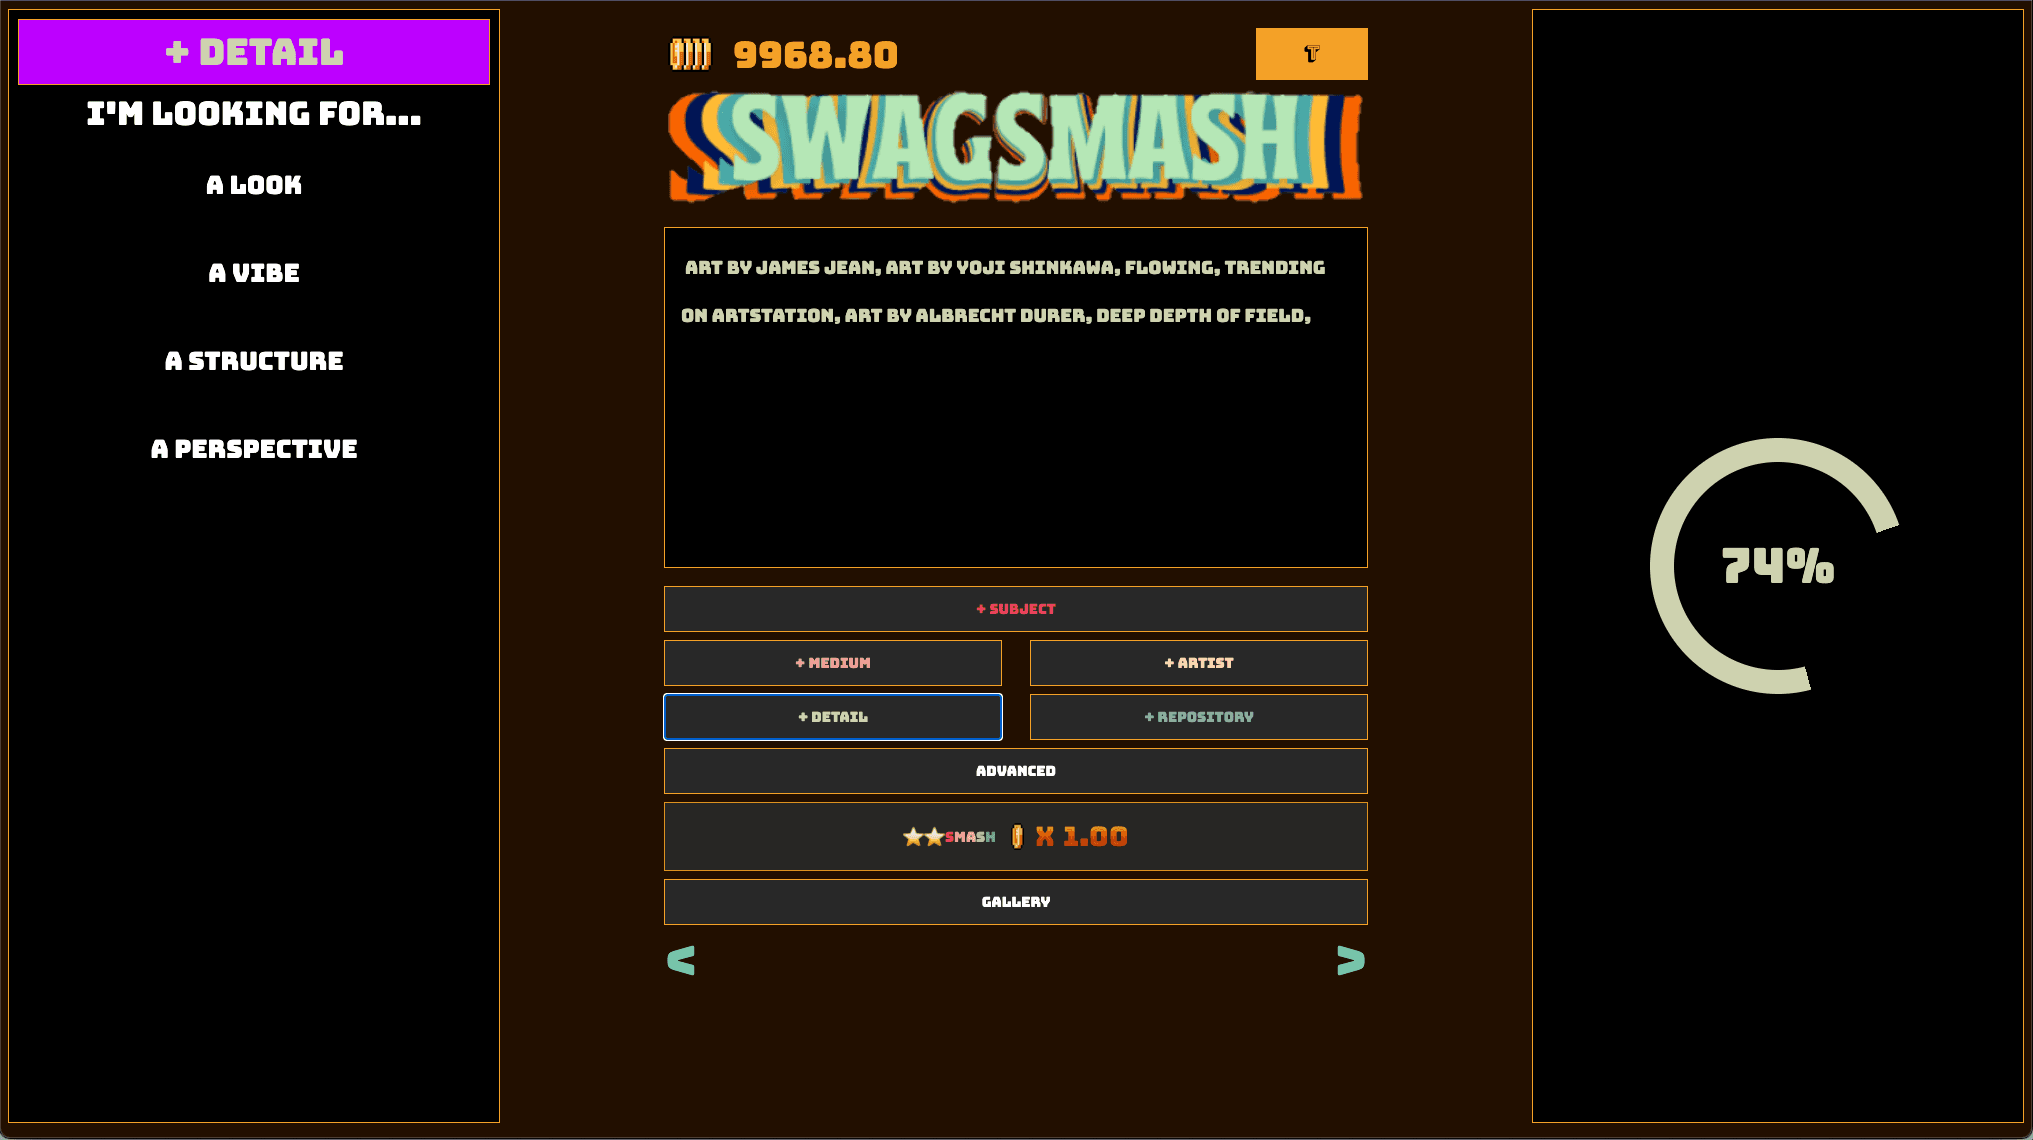2033x1140 pixels.
Task: Click the hotdog multiplier icon
Action: pyautogui.click(x=1016, y=836)
